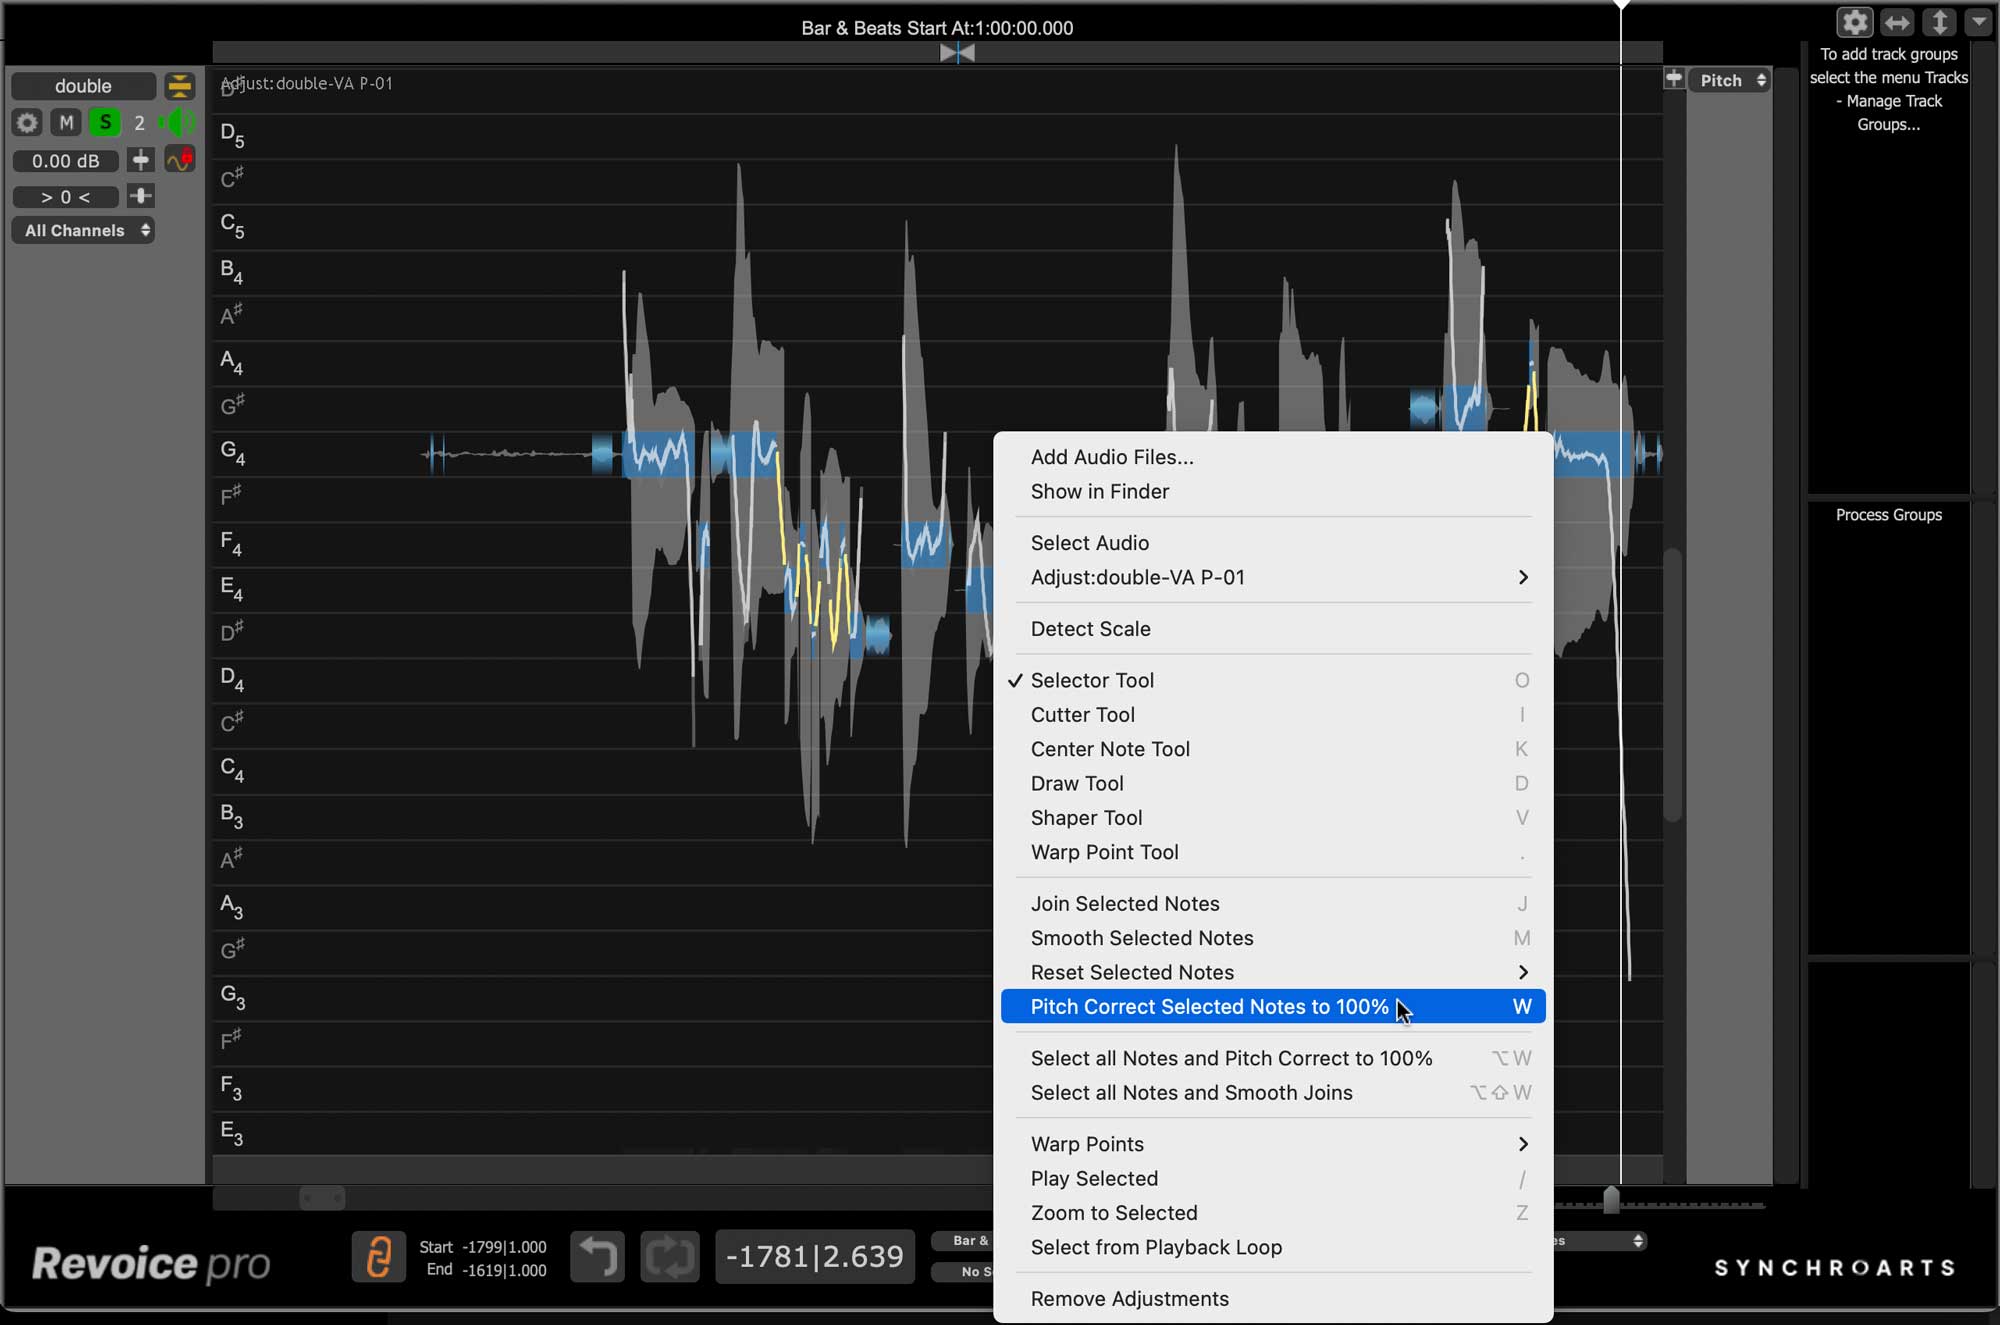
Task: Click the locked waveform icon on double track
Action: tap(180, 160)
